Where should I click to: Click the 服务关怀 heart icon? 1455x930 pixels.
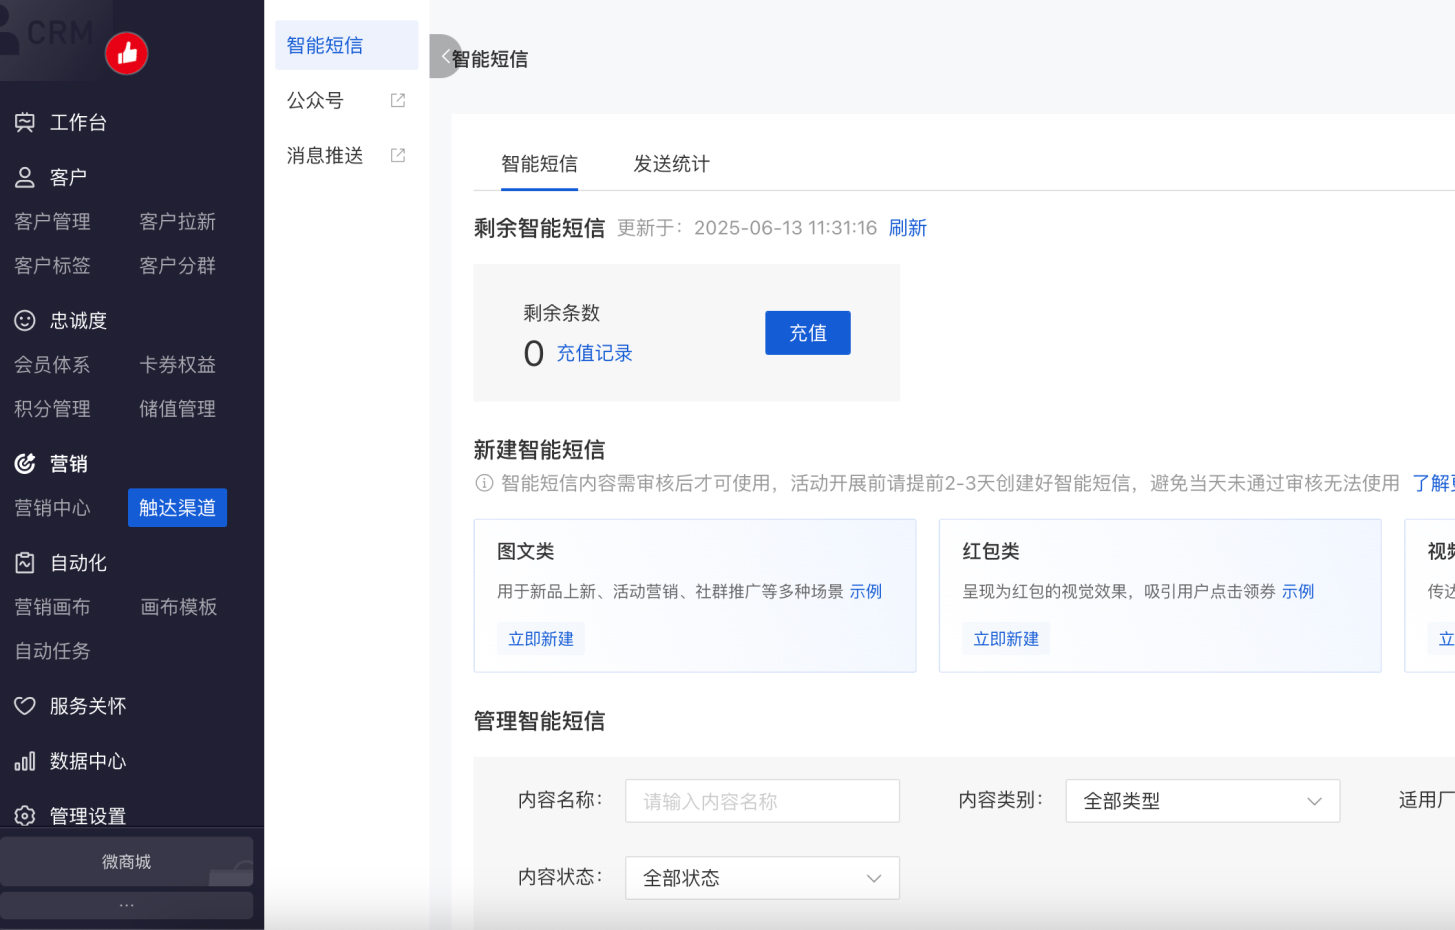[x=25, y=706]
